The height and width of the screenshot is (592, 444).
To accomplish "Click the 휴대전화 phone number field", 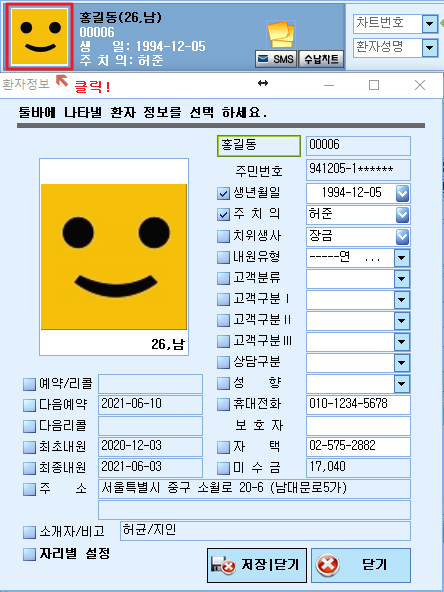I will click(x=358, y=405).
